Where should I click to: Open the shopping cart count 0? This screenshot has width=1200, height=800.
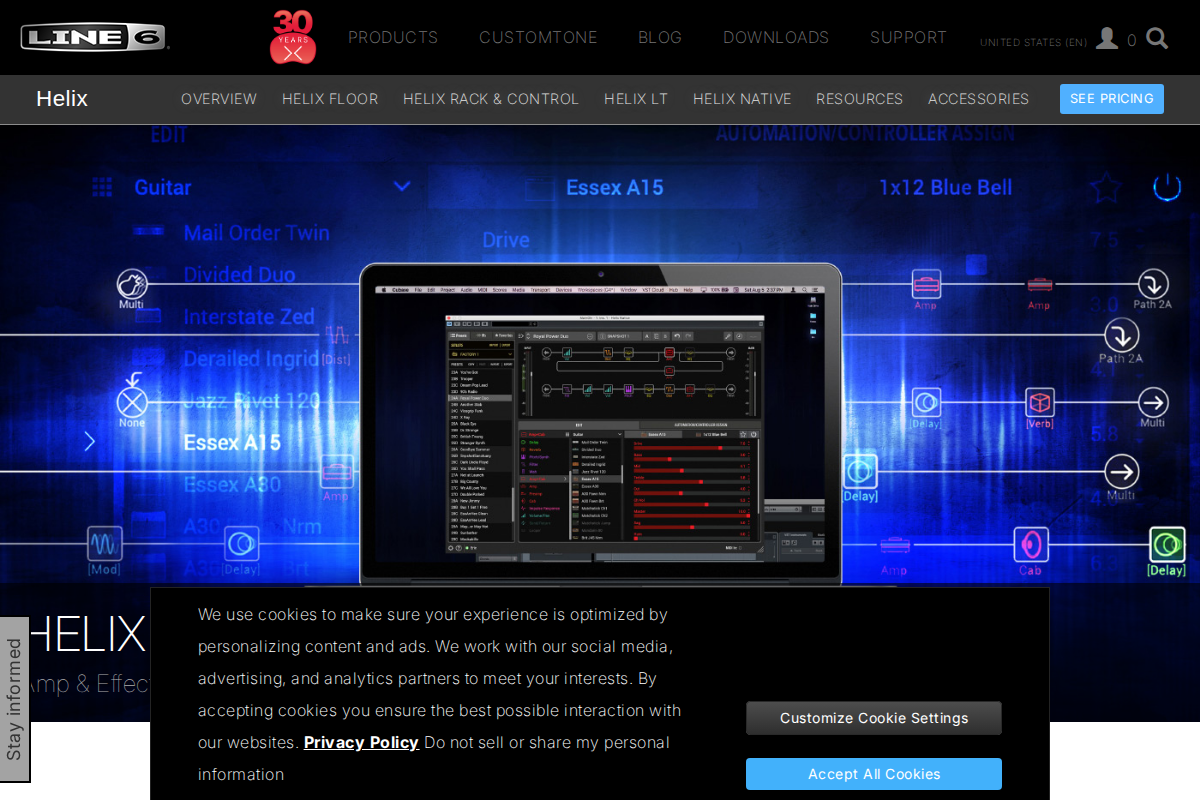(1132, 41)
